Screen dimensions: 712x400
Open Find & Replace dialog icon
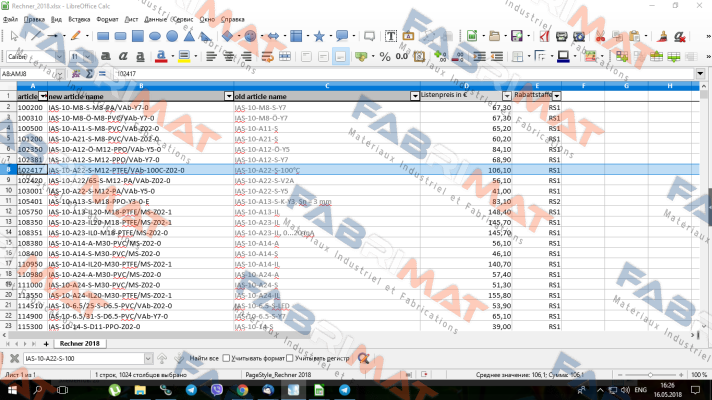pos(363,359)
